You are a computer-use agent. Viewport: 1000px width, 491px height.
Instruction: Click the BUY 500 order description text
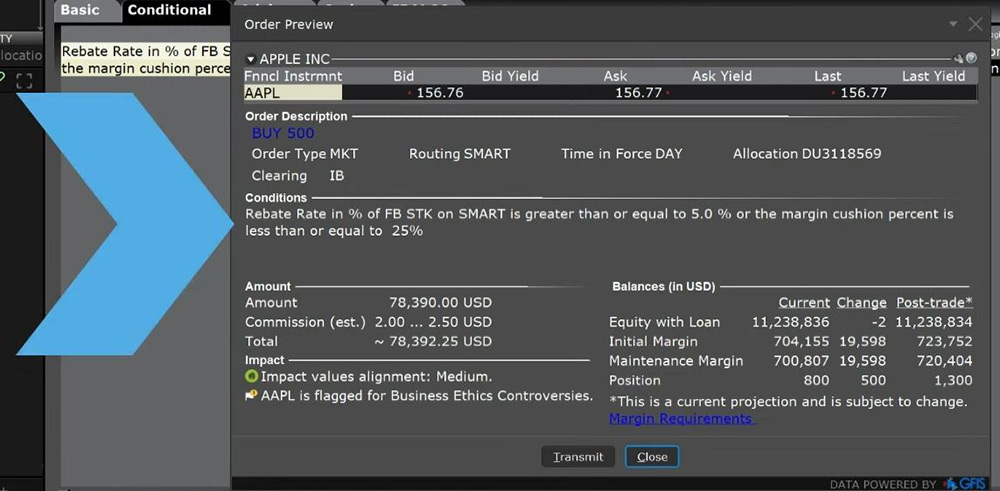tap(283, 133)
